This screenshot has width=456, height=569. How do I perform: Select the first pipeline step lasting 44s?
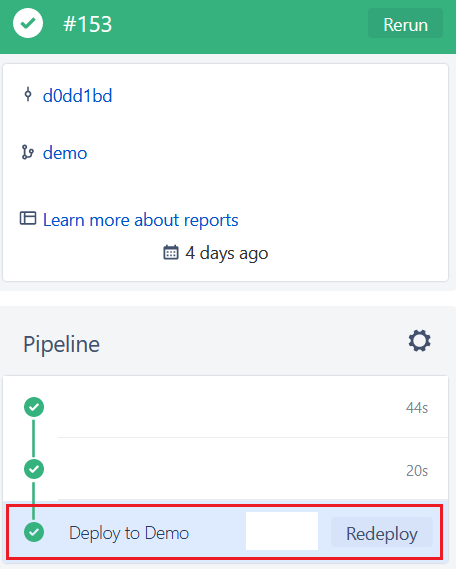tap(225, 407)
